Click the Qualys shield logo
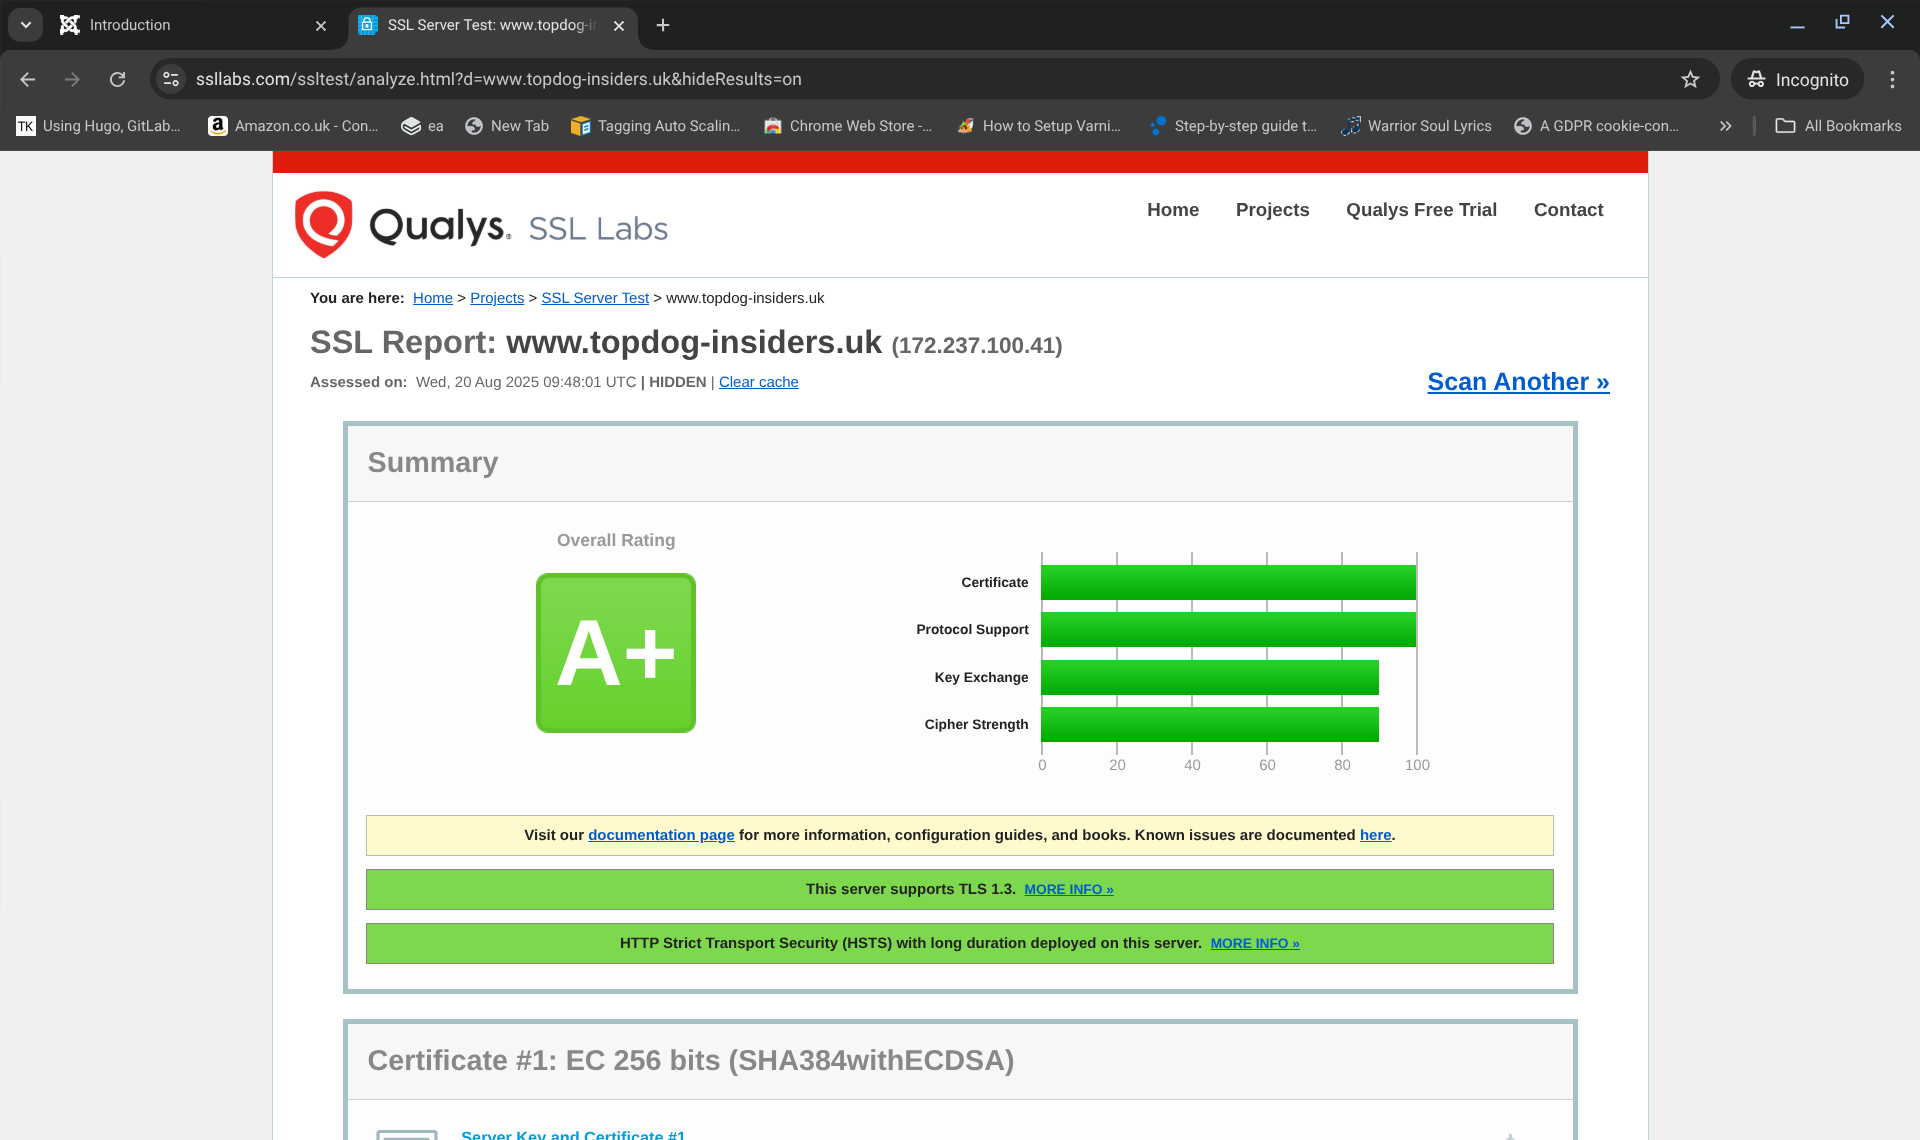This screenshot has height=1140, width=1920. click(x=323, y=225)
